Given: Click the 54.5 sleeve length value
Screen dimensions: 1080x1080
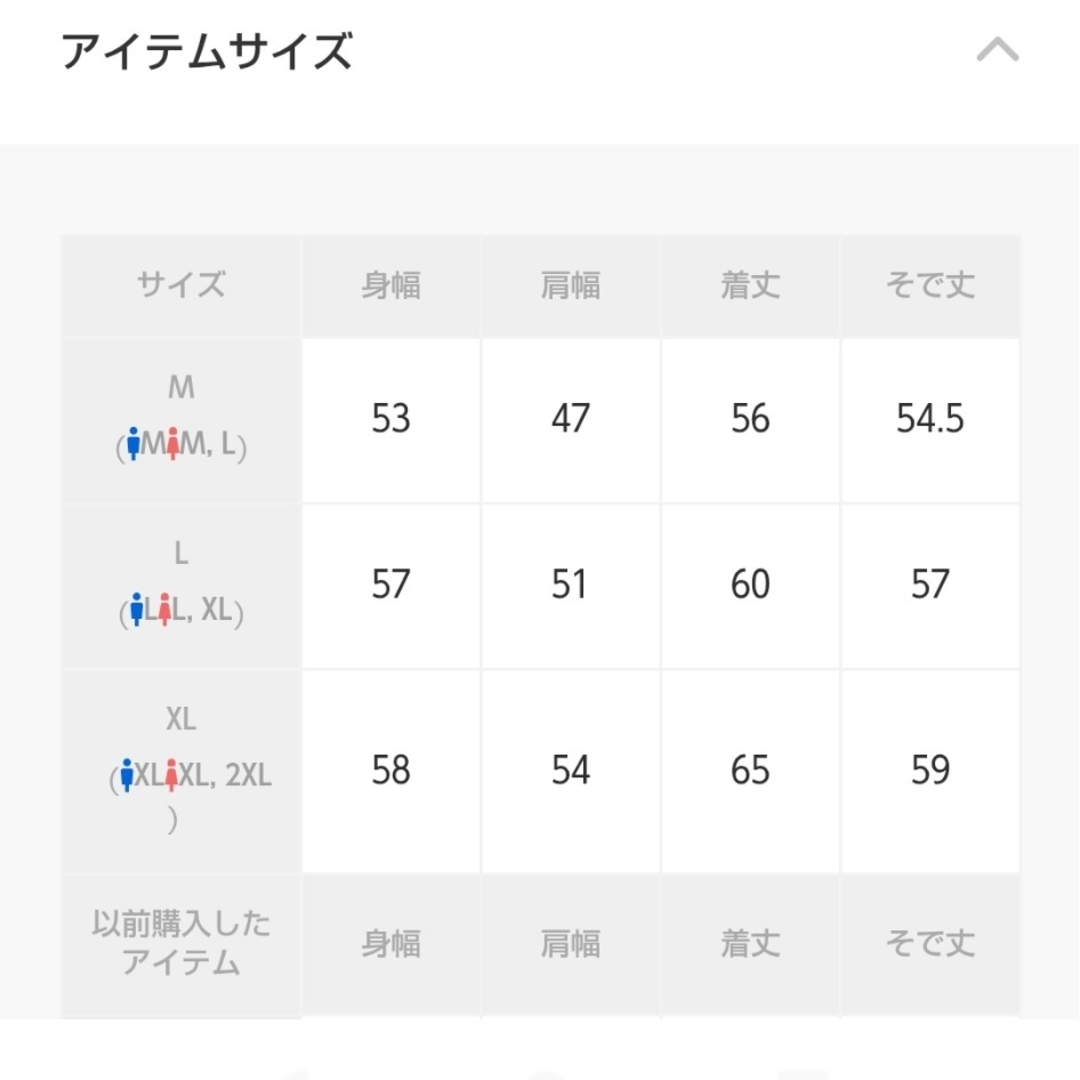Looking at the screenshot, I should point(930,419).
